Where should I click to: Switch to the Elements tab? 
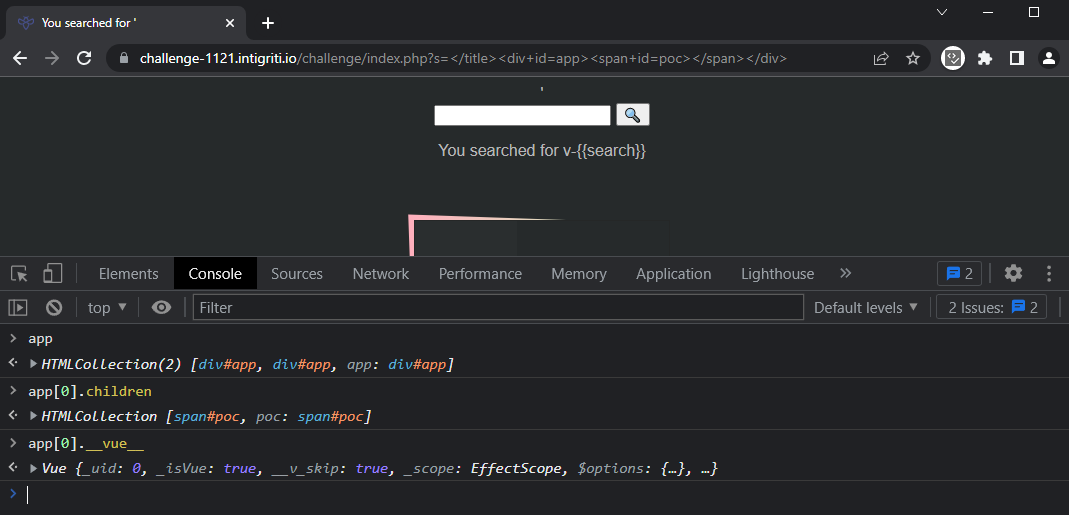pos(128,273)
